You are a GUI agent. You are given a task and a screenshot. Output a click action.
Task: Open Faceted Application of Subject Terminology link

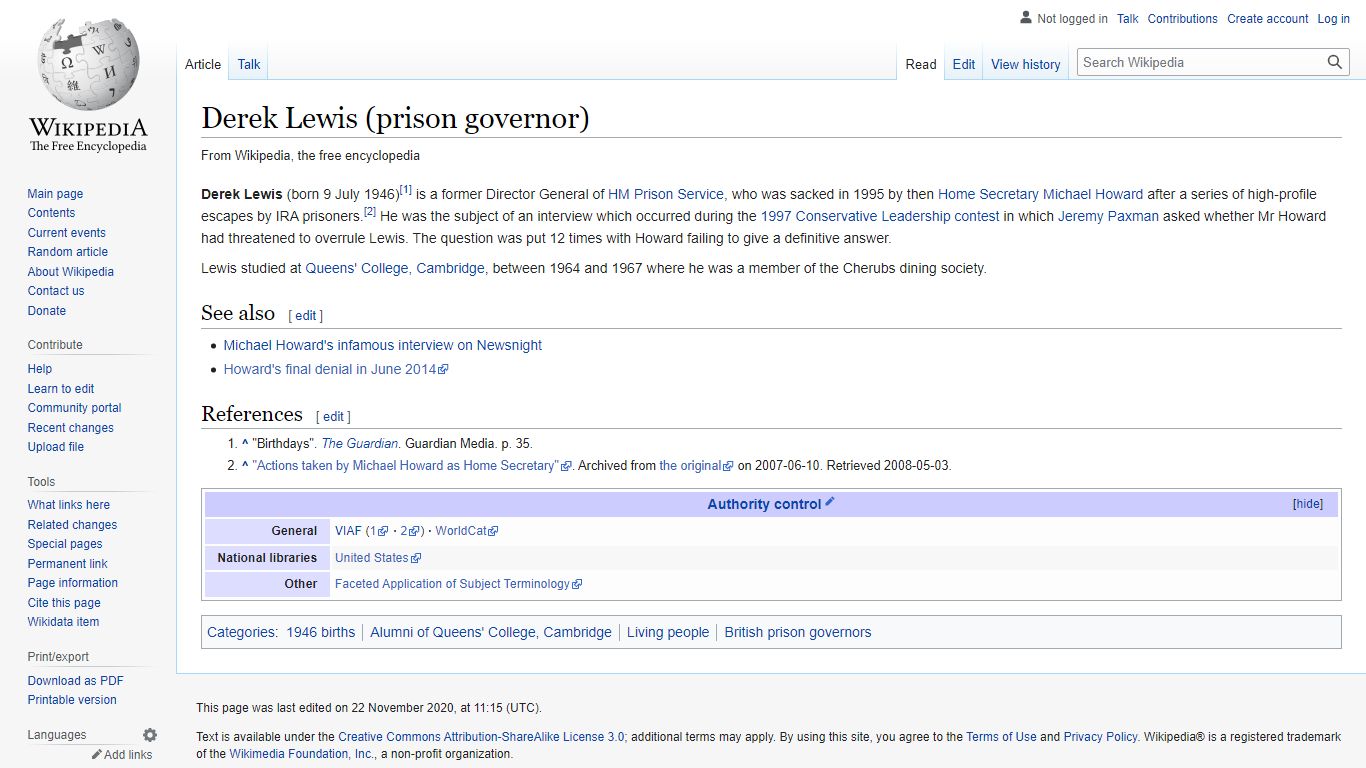click(x=458, y=584)
